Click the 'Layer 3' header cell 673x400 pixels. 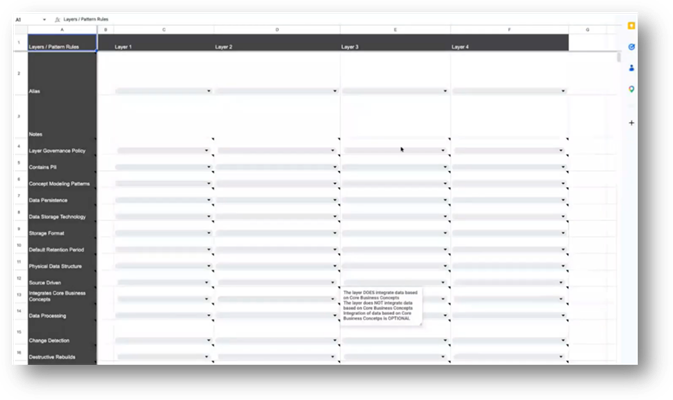[x=395, y=43]
